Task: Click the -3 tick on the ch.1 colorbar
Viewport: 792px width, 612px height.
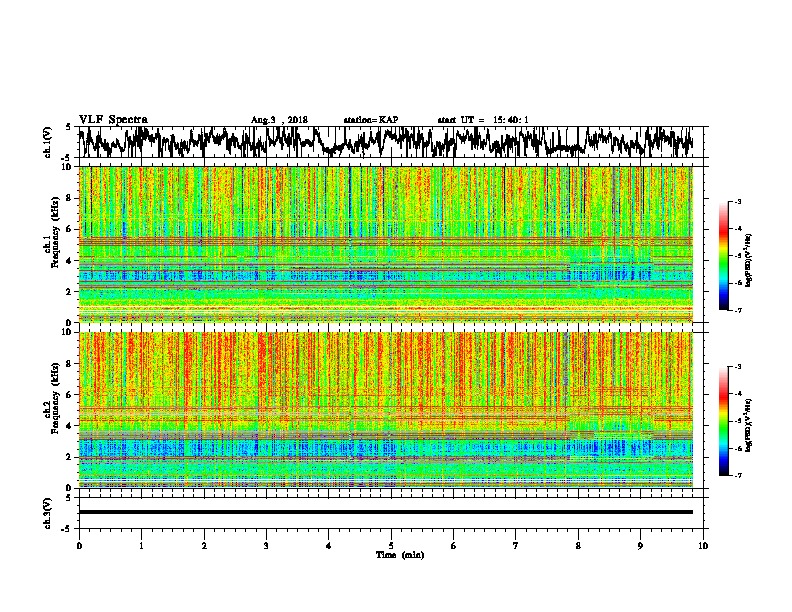Action: click(x=738, y=201)
